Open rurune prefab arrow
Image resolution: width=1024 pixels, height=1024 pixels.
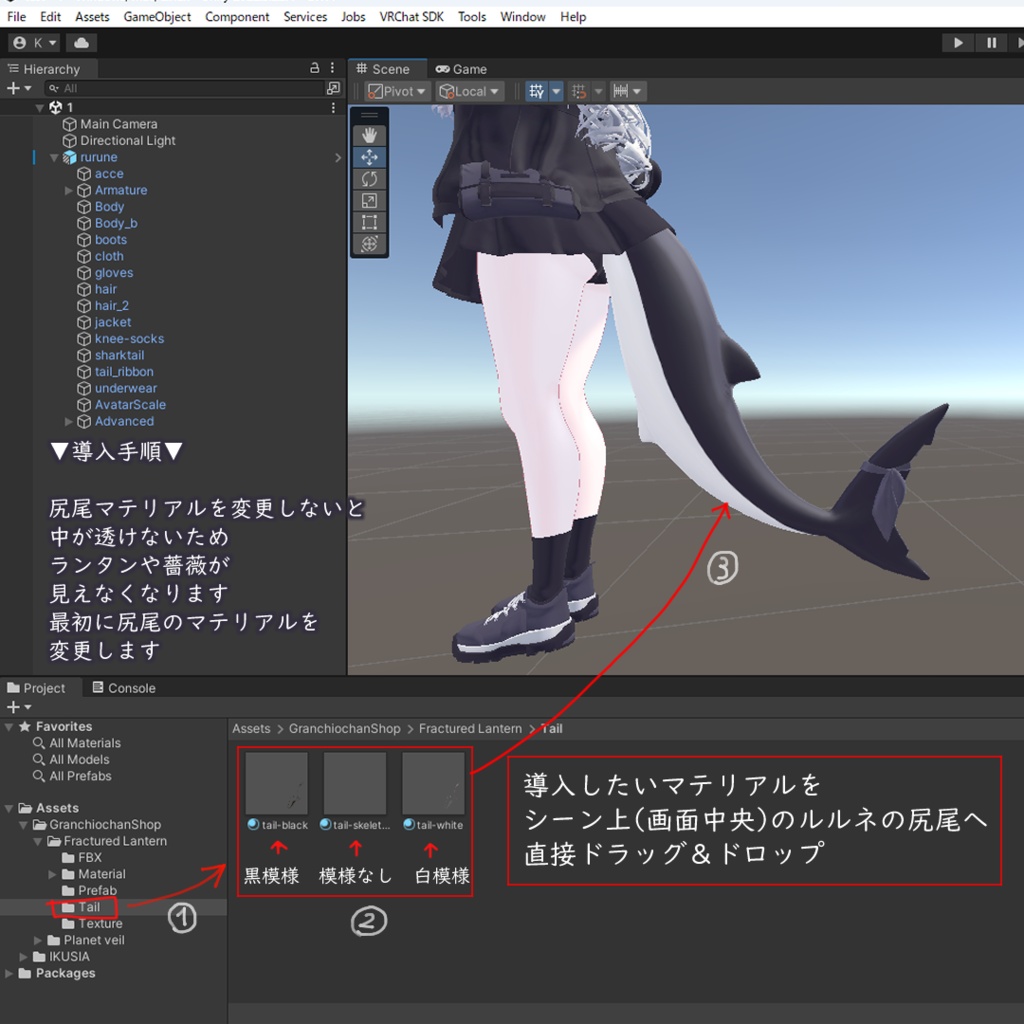click(338, 157)
